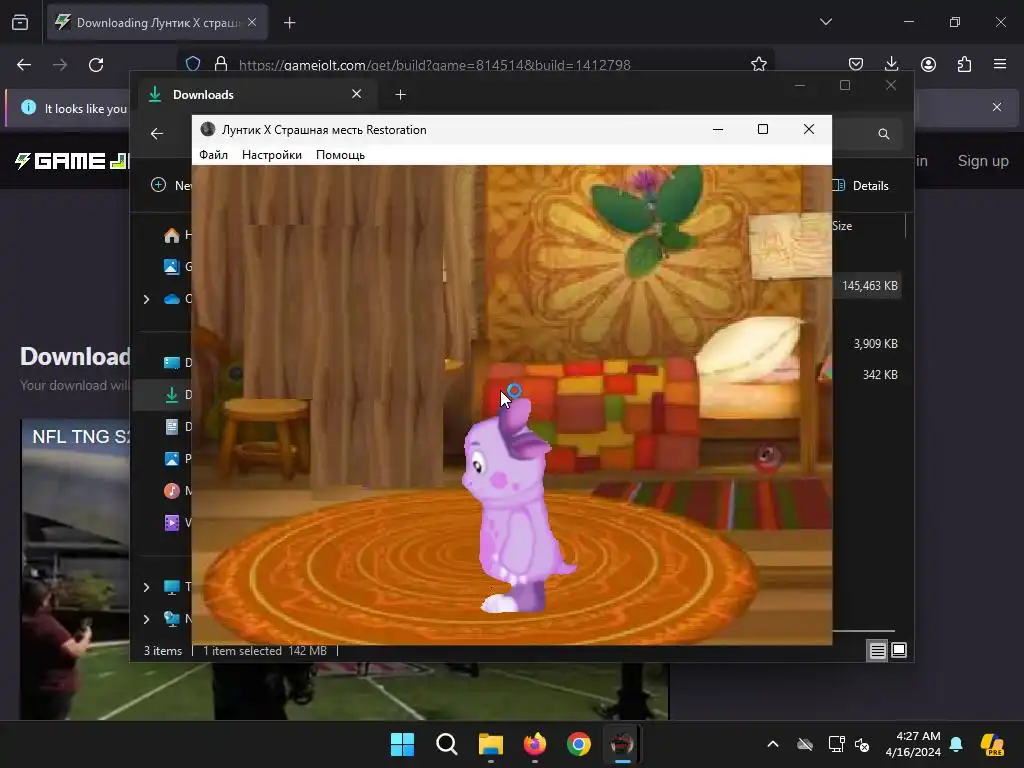Viewport: 1024px width, 768px height.
Task: Dismiss the 'It looks like you' notification bar
Action: (997, 106)
